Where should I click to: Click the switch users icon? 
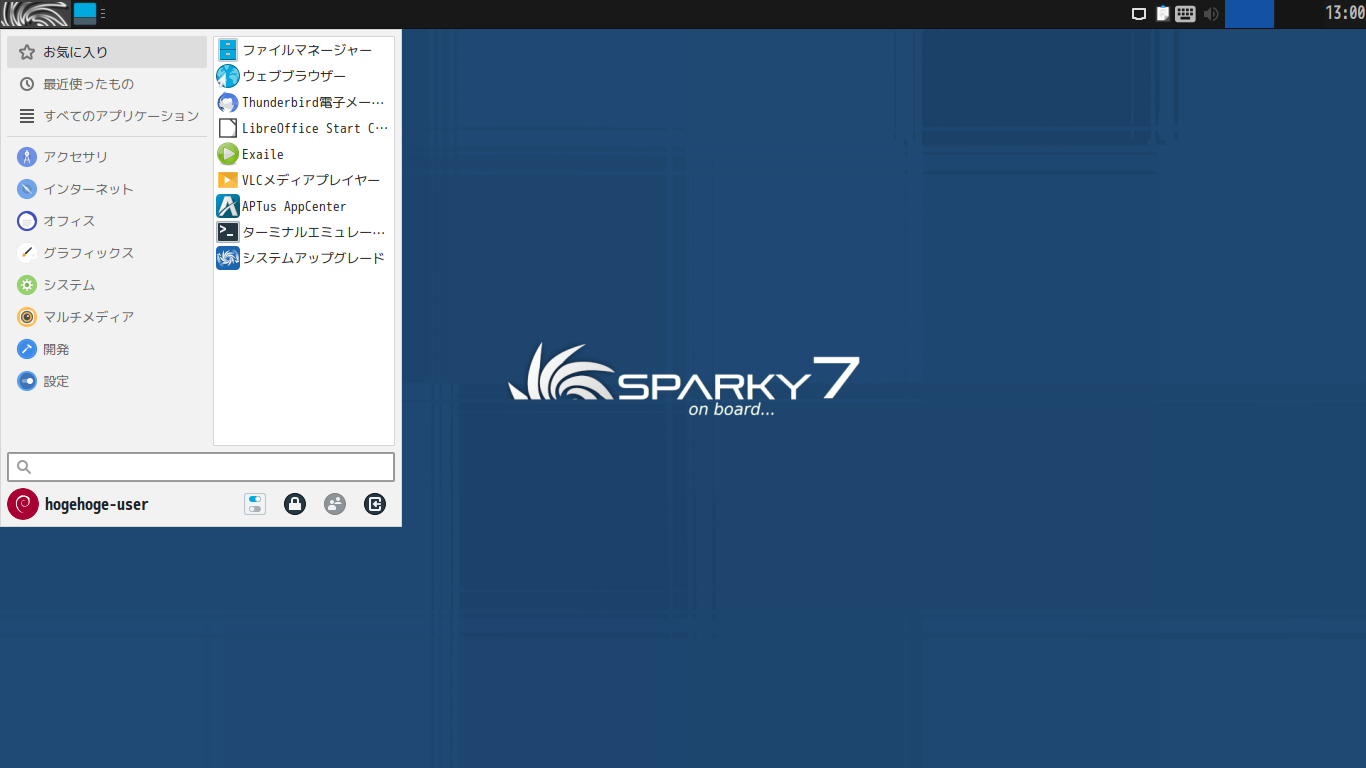[x=335, y=504]
